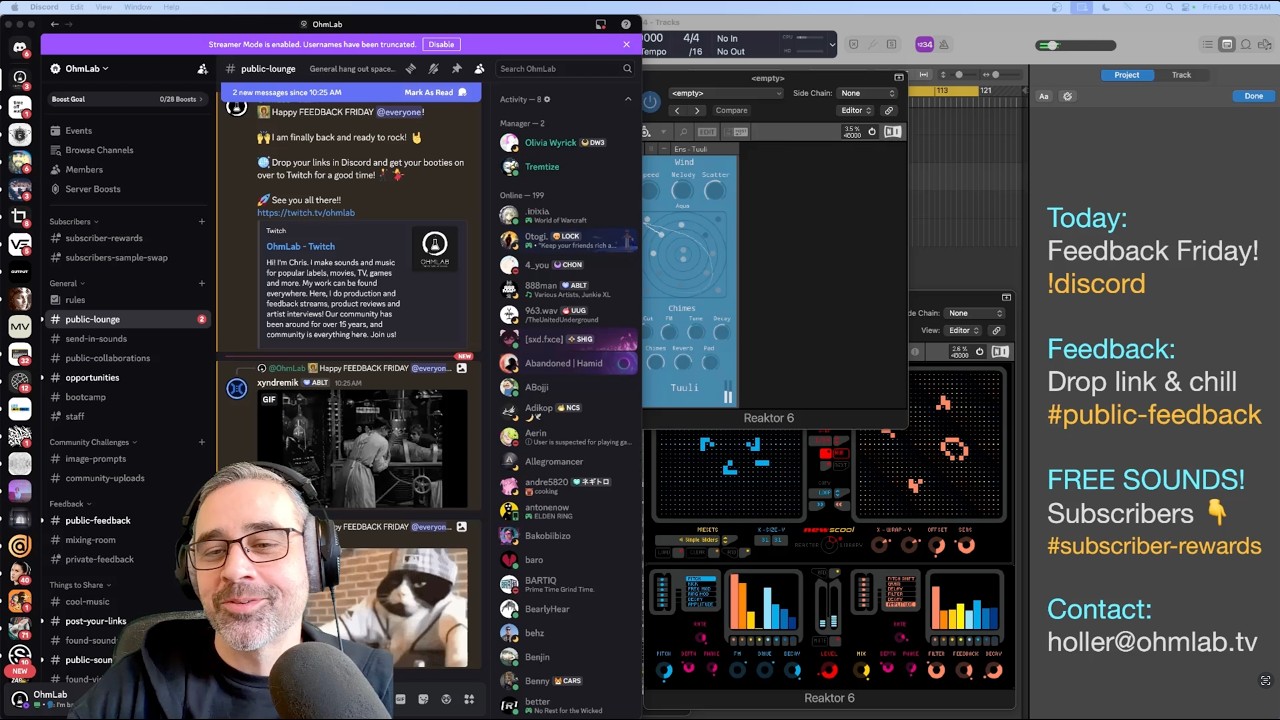Open the empty preset dropdown in Reaktor
This screenshot has width=1280, height=720.
pos(725,93)
